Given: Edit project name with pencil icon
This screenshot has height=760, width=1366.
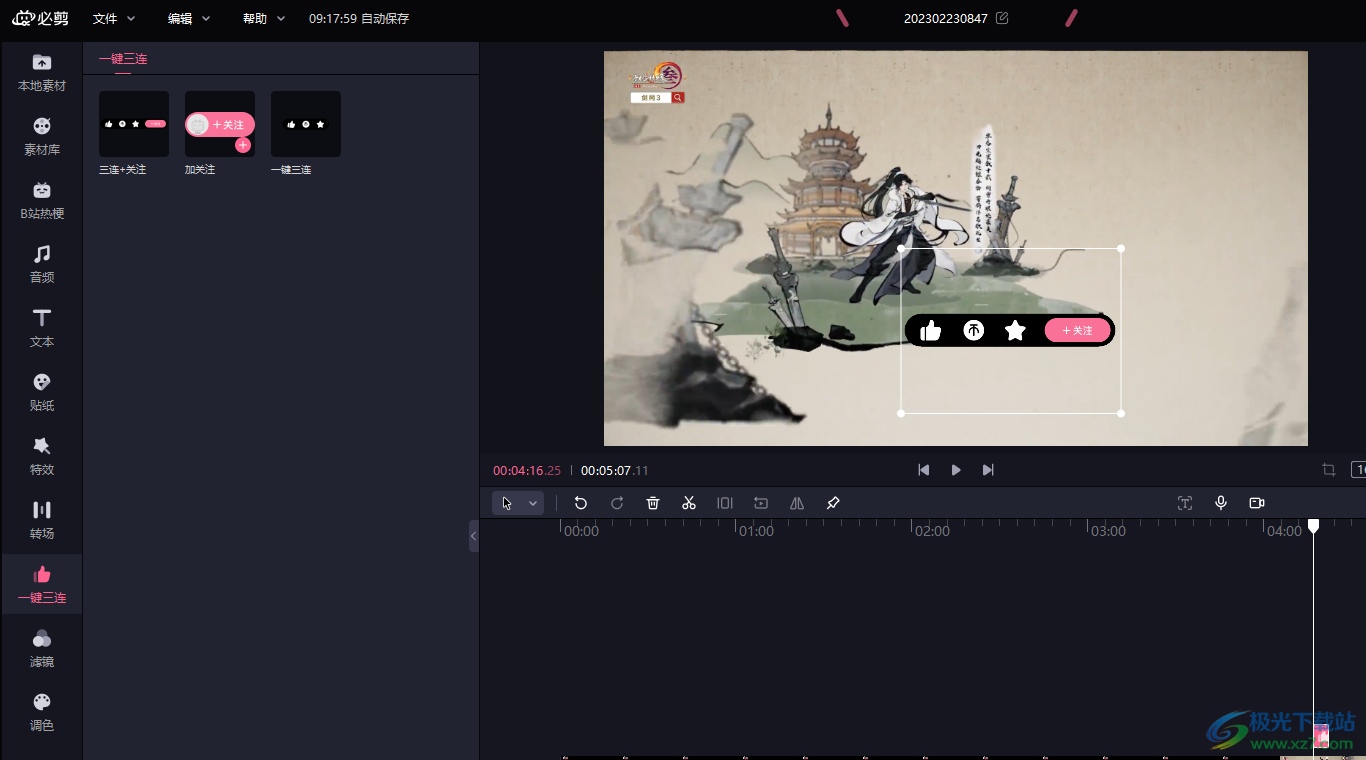Looking at the screenshot, I should pyautogui.click(x=1002, y=18).
